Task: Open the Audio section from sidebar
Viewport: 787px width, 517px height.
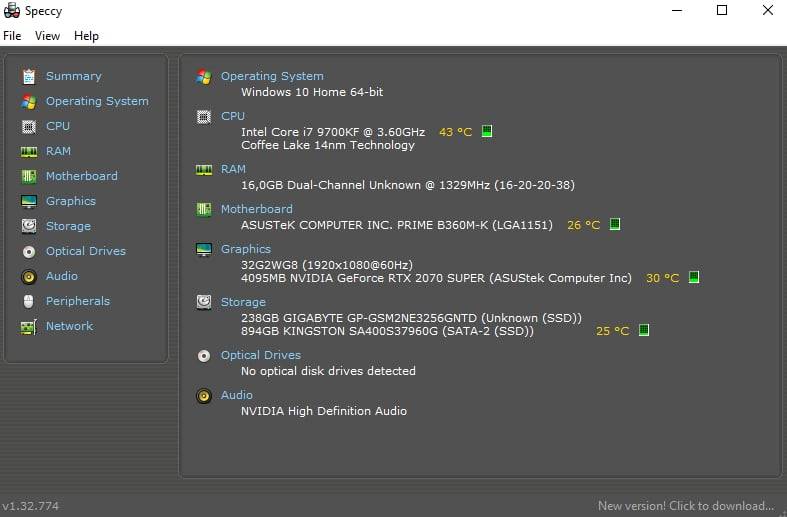Action: coord(62,276)
